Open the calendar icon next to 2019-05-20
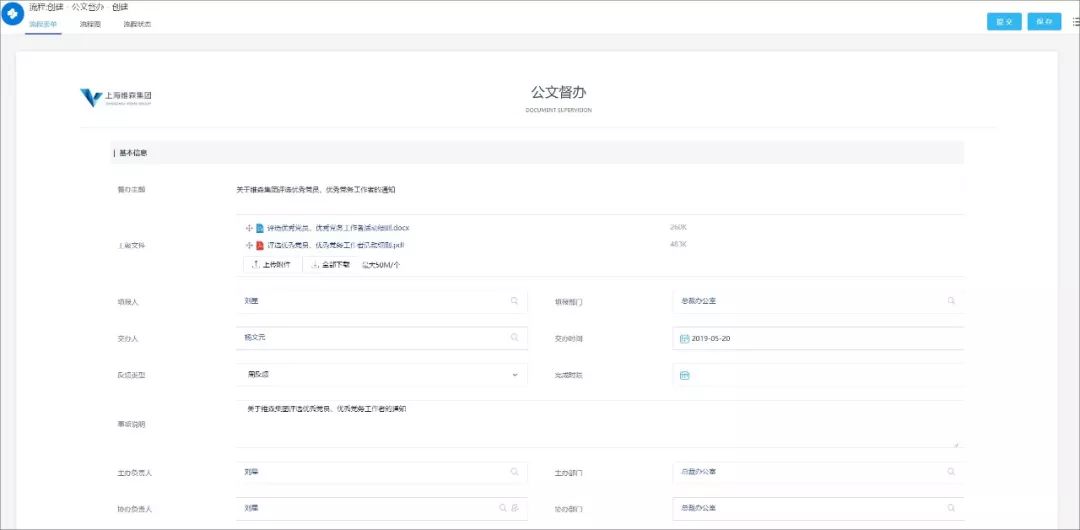The height and width of the screenshot is (530, 1080). (684, 338)
